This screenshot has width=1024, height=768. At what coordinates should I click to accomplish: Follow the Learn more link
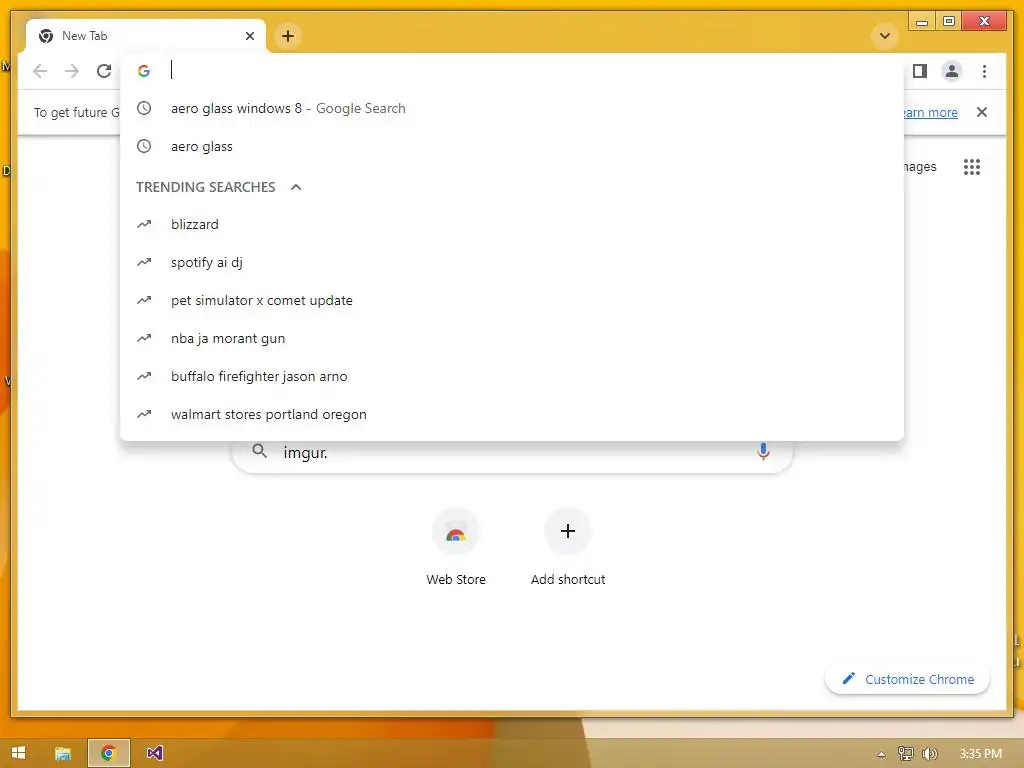pos(930,112)
